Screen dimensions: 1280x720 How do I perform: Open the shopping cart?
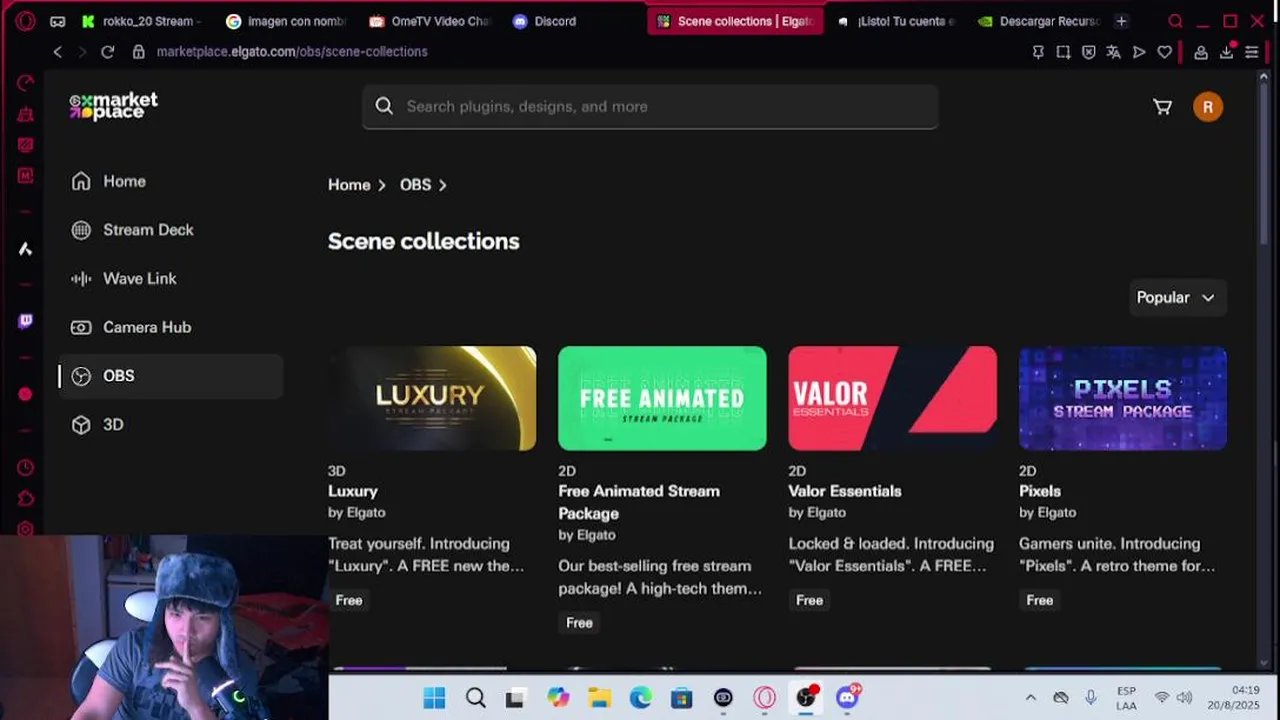[1162, 107]
